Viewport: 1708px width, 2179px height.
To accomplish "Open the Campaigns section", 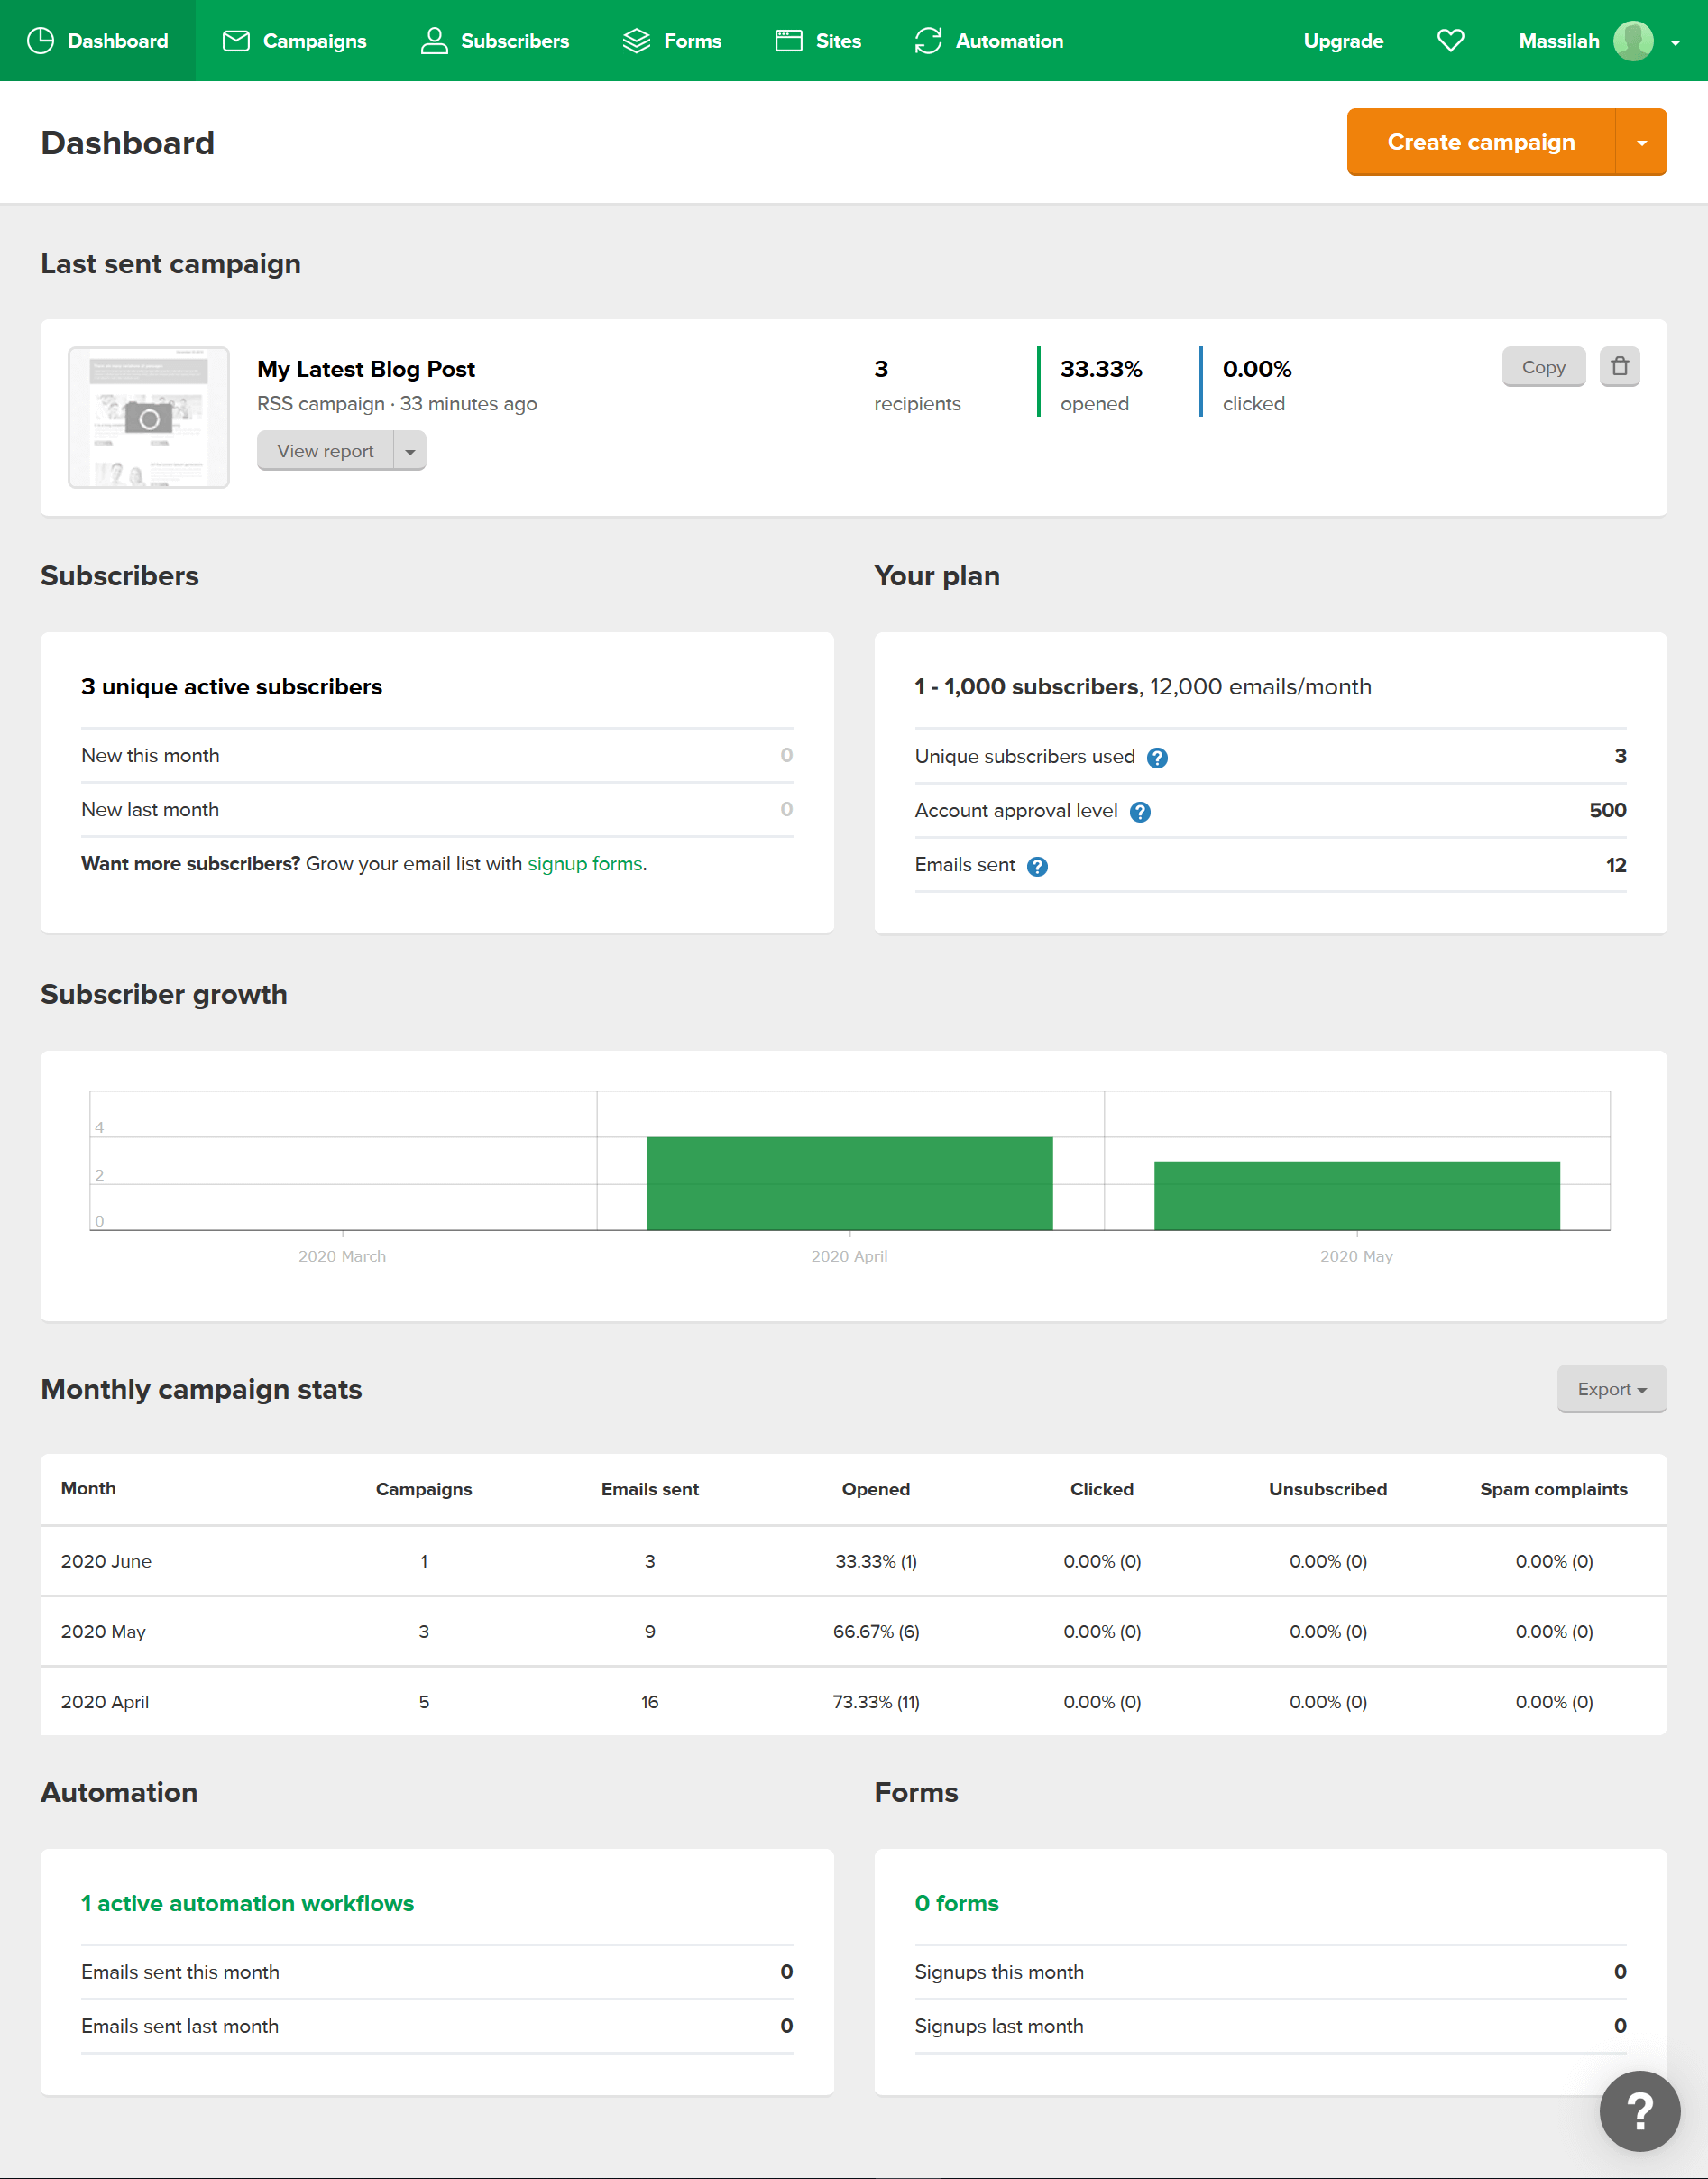I will pos(294,41).
